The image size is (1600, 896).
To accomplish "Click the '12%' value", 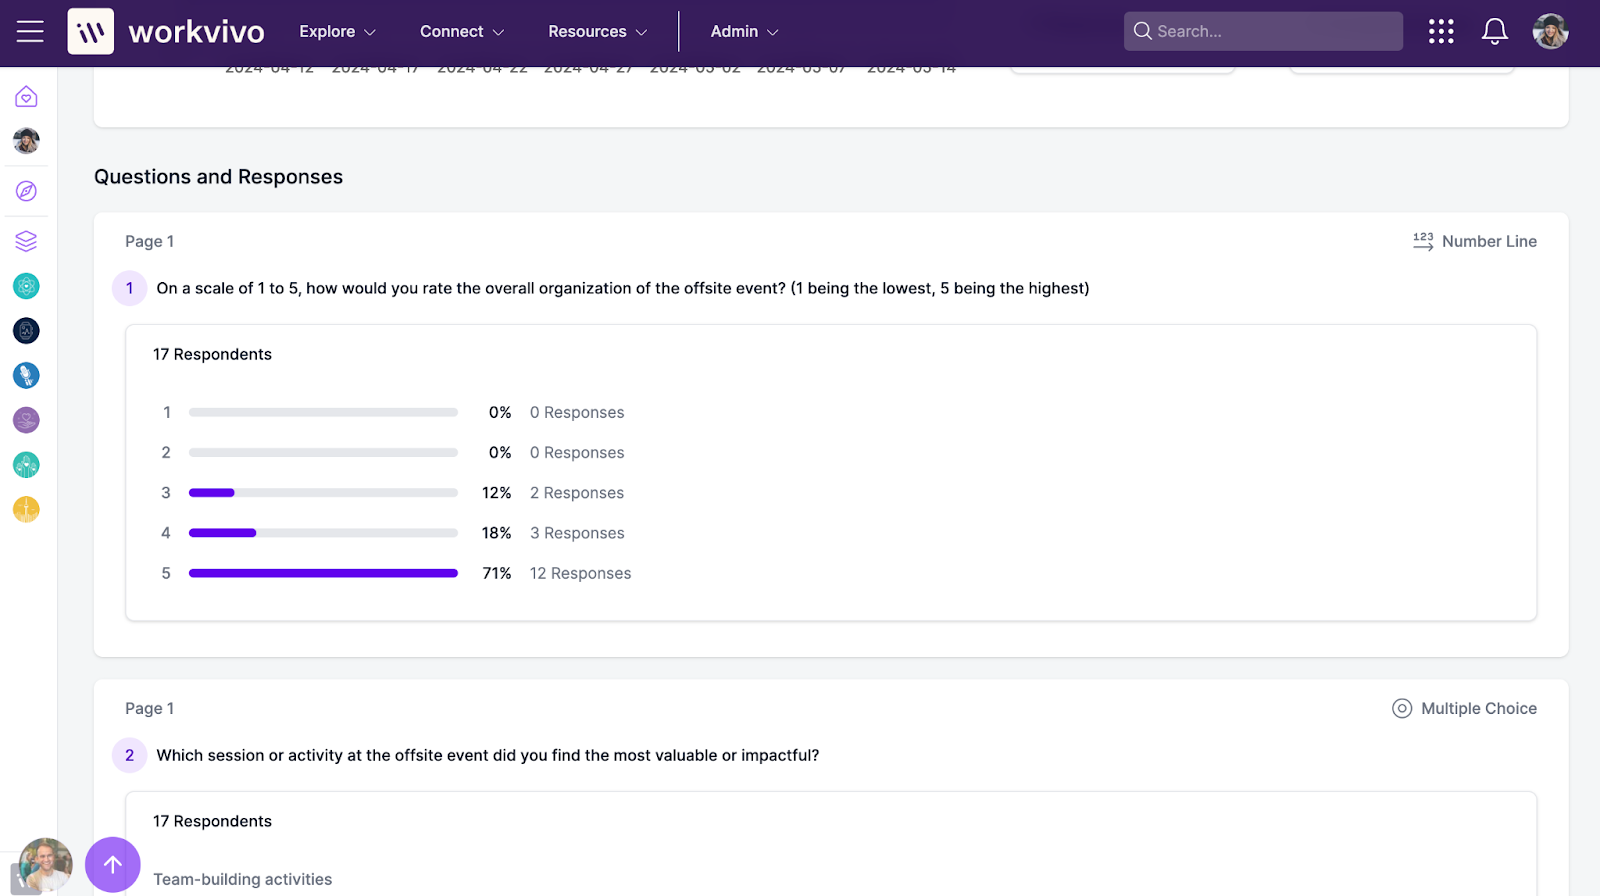I will pyautogui.click(x=497, y=493).
